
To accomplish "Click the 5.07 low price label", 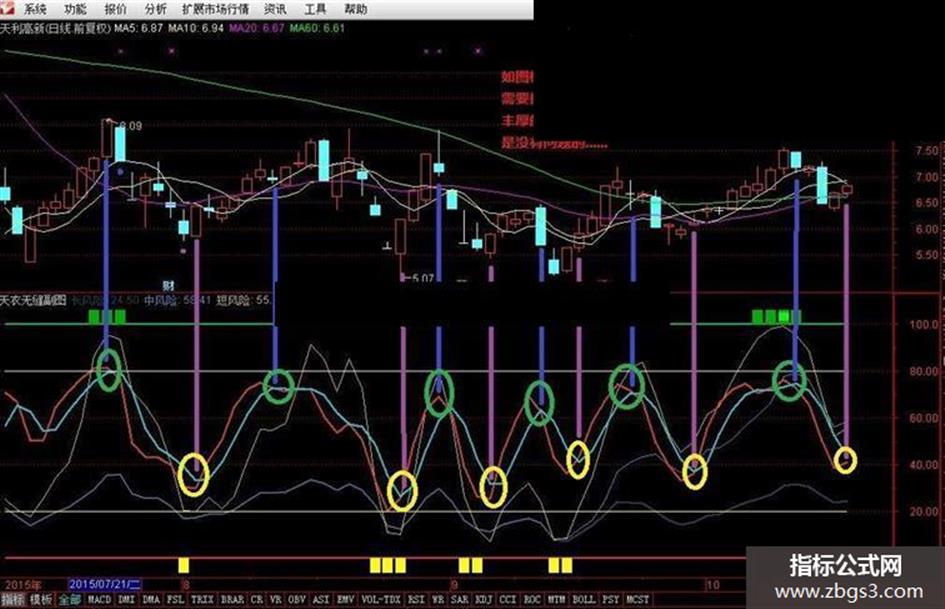I will (423, 279).
